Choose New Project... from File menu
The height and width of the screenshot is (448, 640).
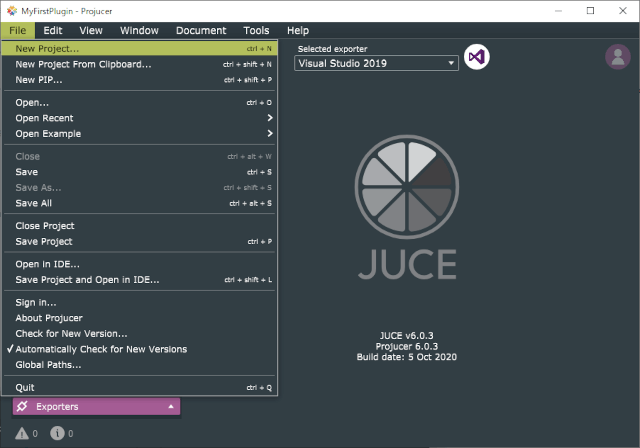(140, 49)
